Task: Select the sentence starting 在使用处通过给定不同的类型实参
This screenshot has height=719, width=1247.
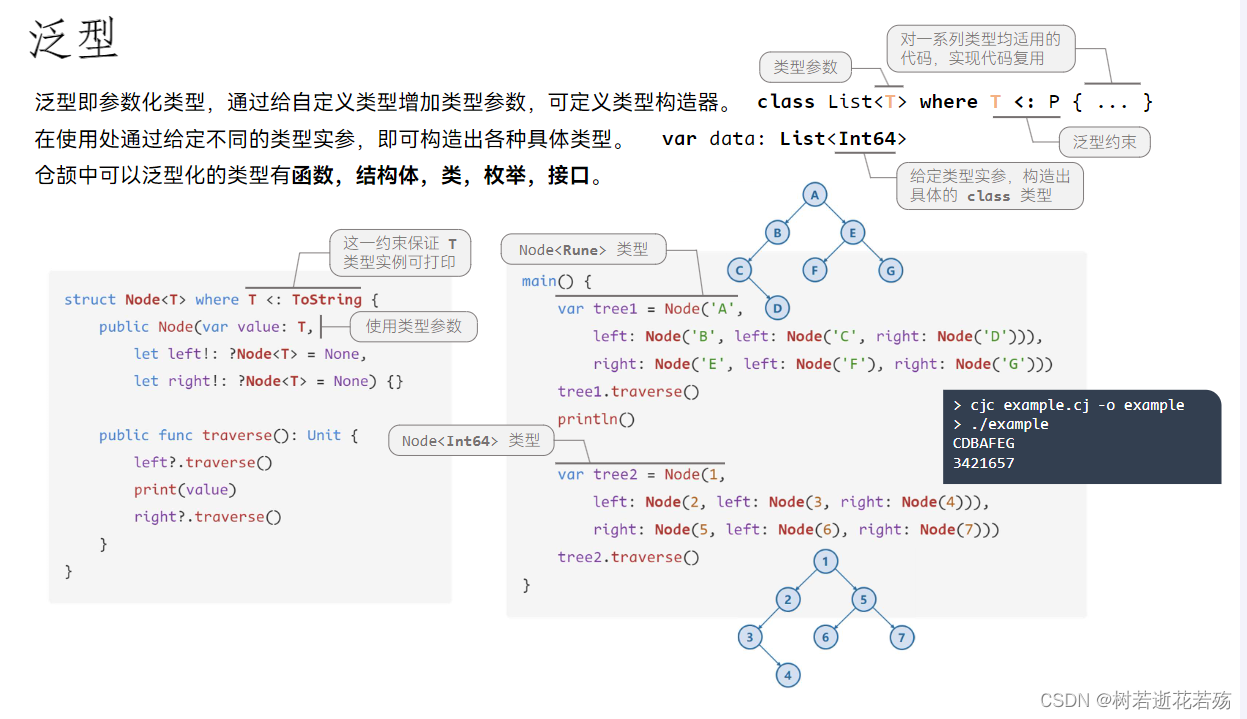Action: point(330,139)
